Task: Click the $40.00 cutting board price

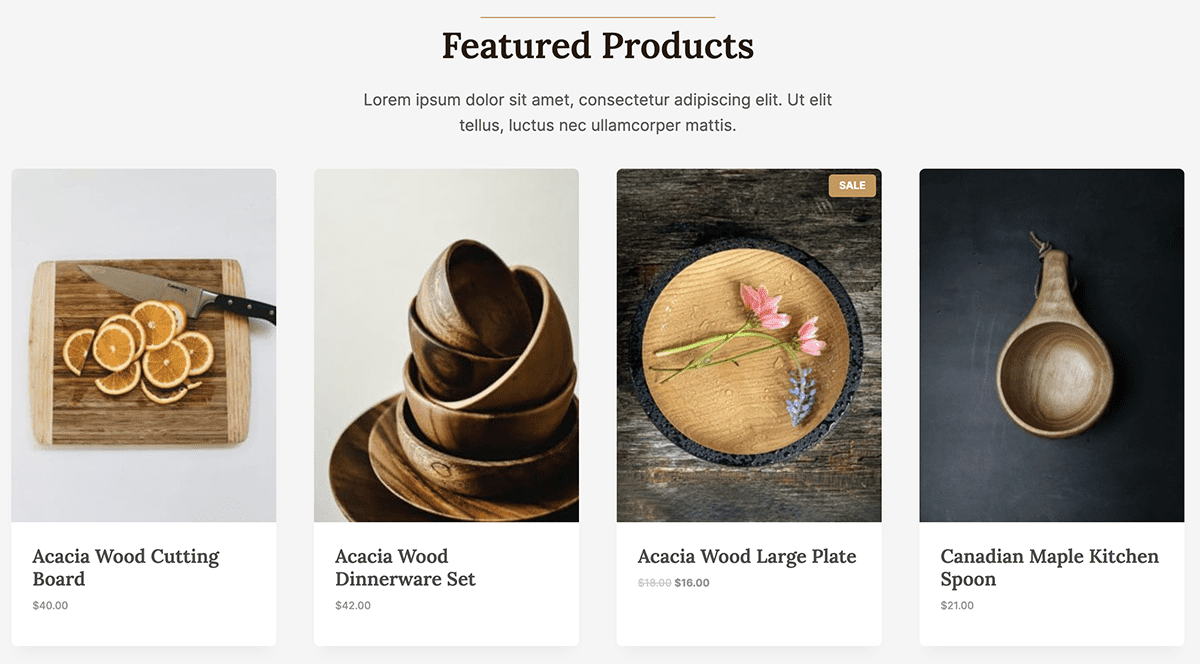Action: pos(50,605)
